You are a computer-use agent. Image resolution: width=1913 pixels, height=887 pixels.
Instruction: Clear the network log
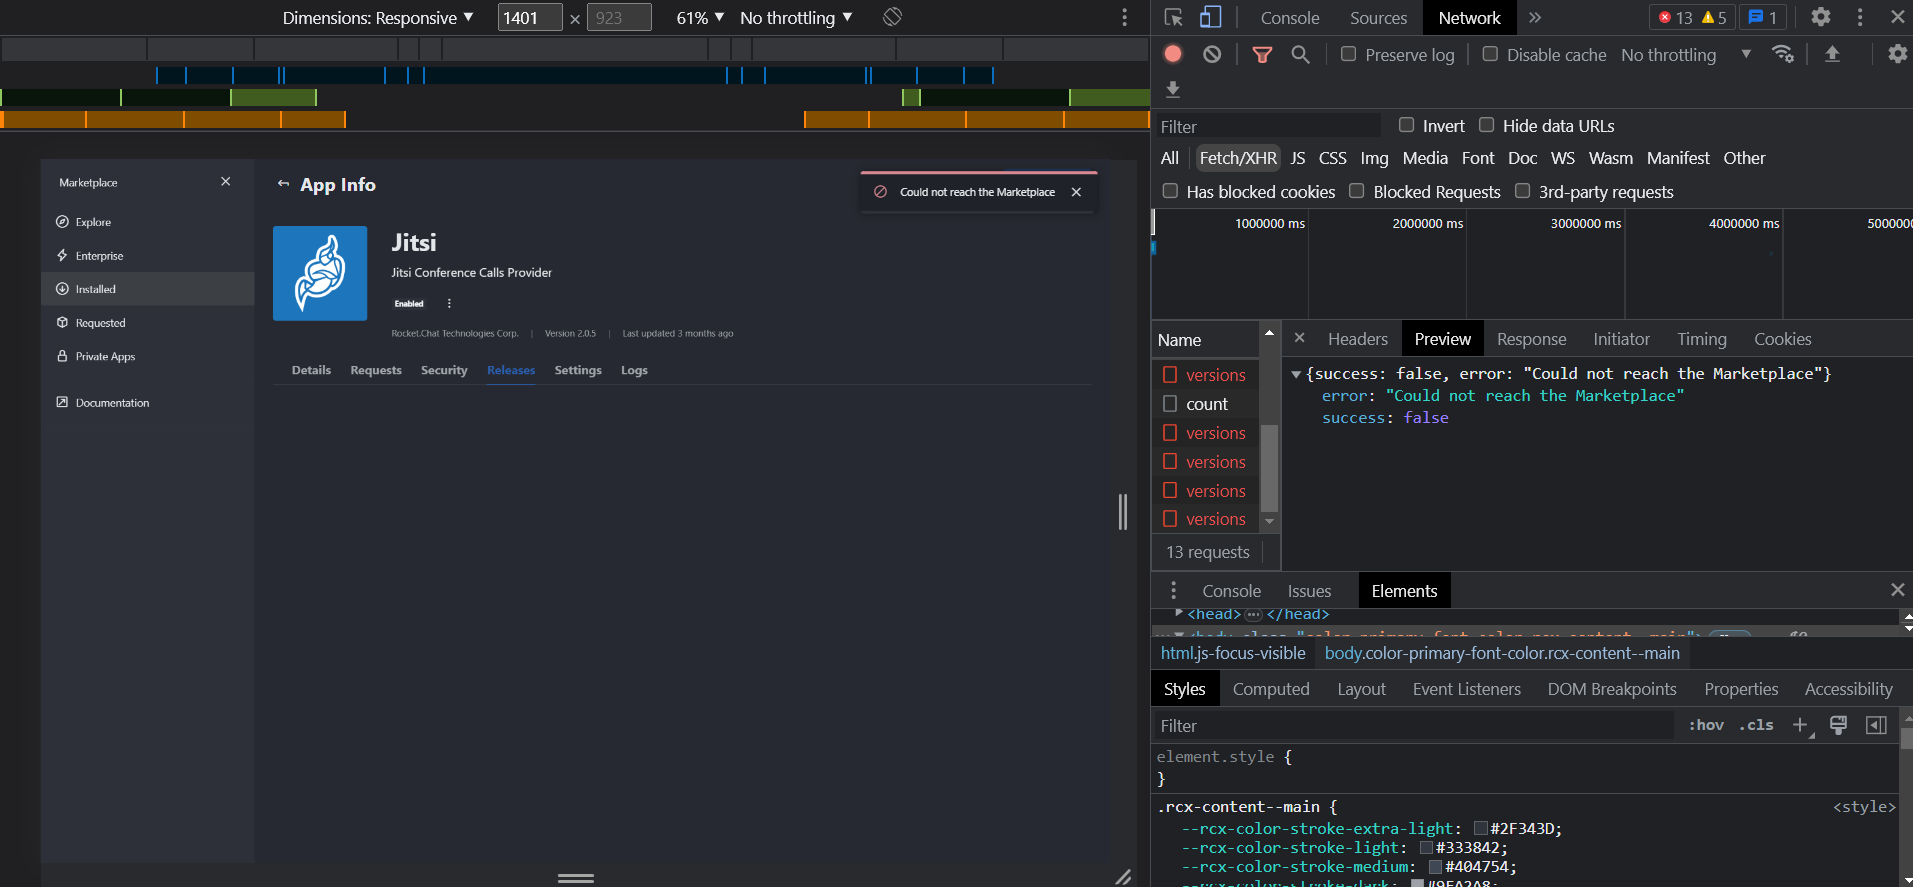pyautogui.click(x=1212, y=54)
